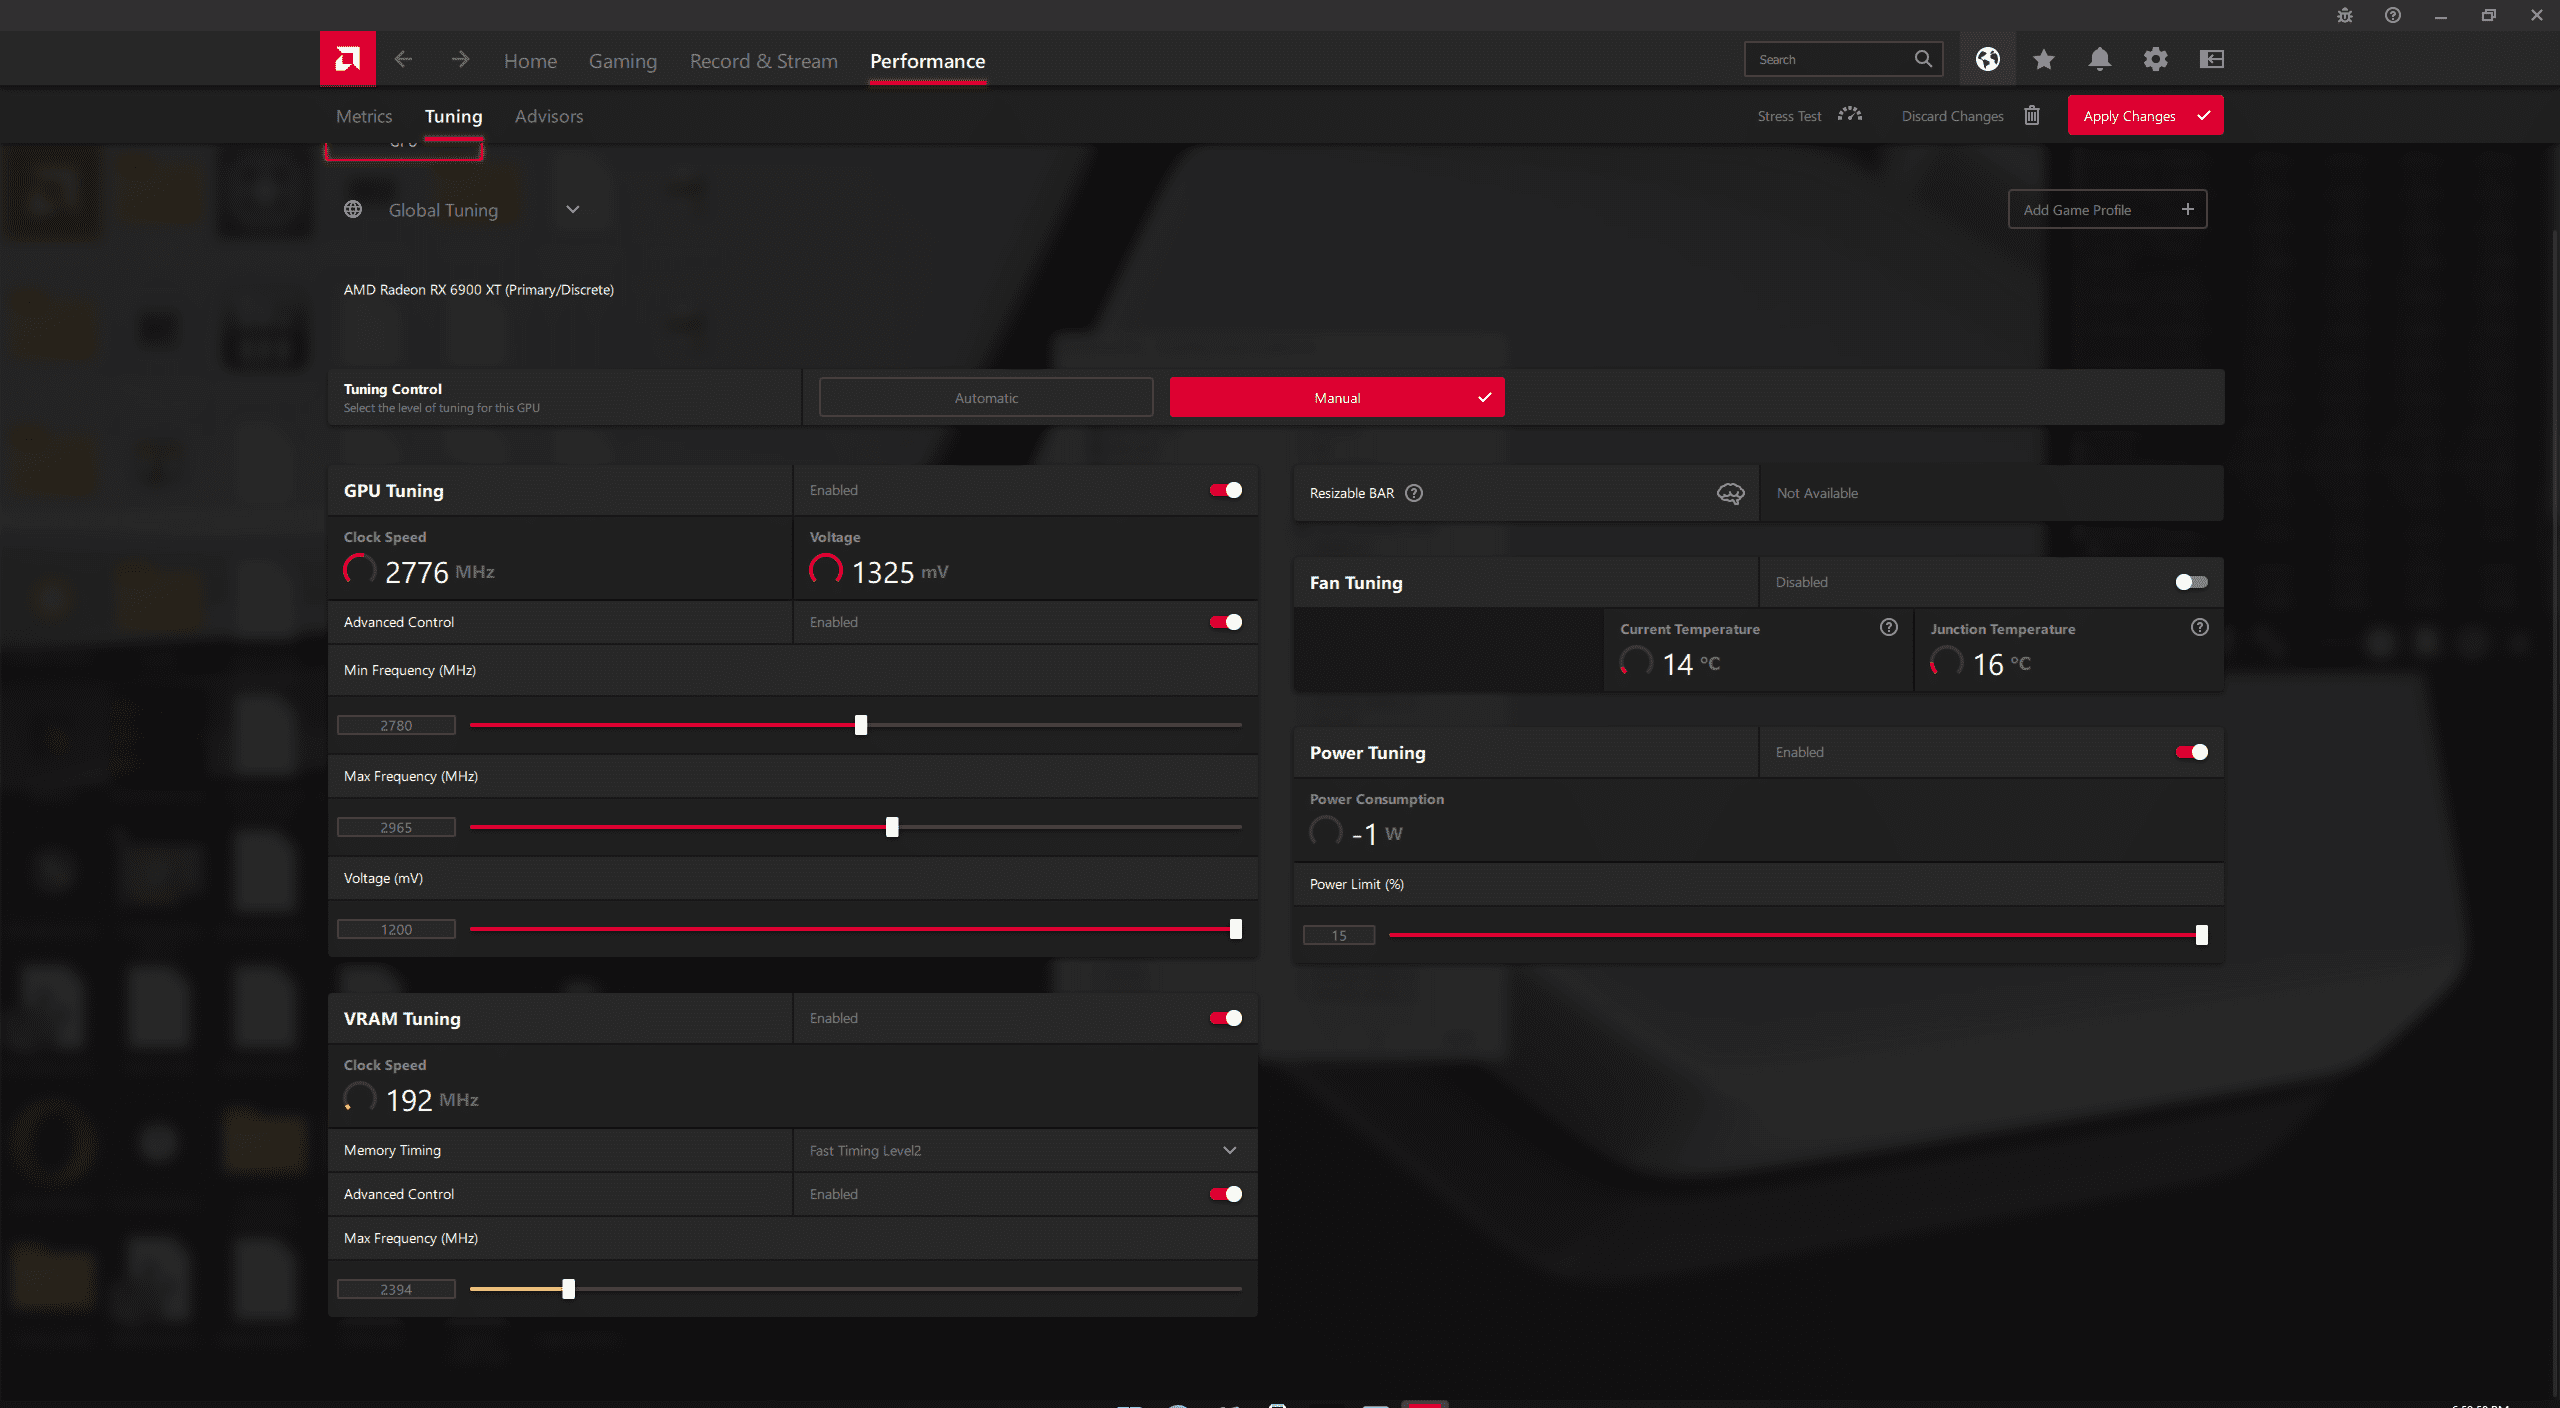Image resolution: width=2560 pixels, height=1408 pixels.
Task: Select the Performance tab
Action: pos(928,61)
